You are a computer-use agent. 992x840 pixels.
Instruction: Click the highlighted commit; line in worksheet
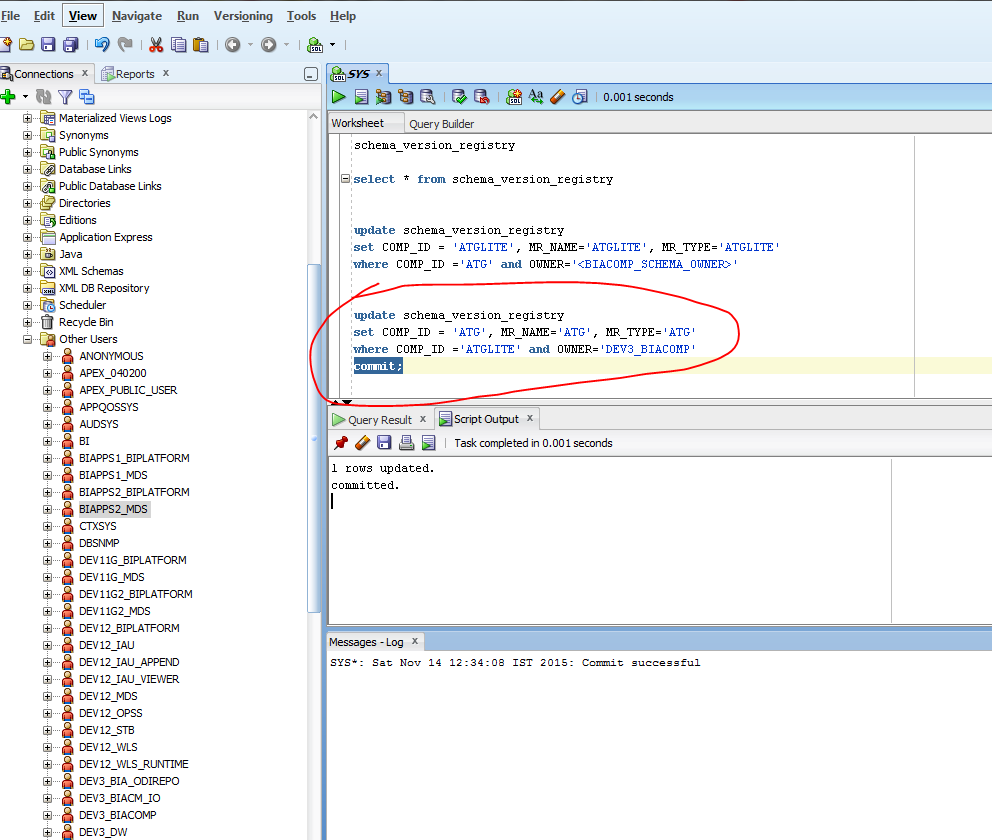[x=378, y=366]
